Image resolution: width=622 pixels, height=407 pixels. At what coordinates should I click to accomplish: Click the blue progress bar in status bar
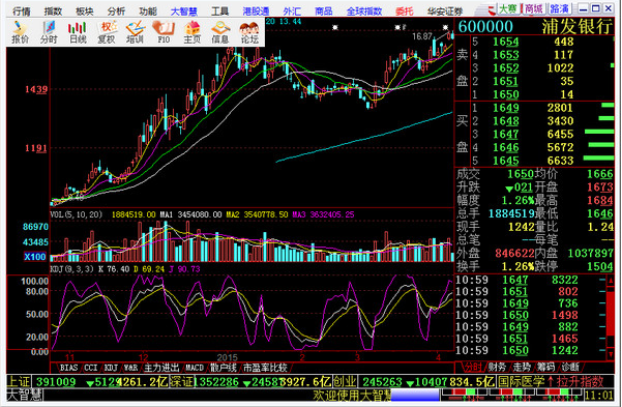click(x=415, y=395)
